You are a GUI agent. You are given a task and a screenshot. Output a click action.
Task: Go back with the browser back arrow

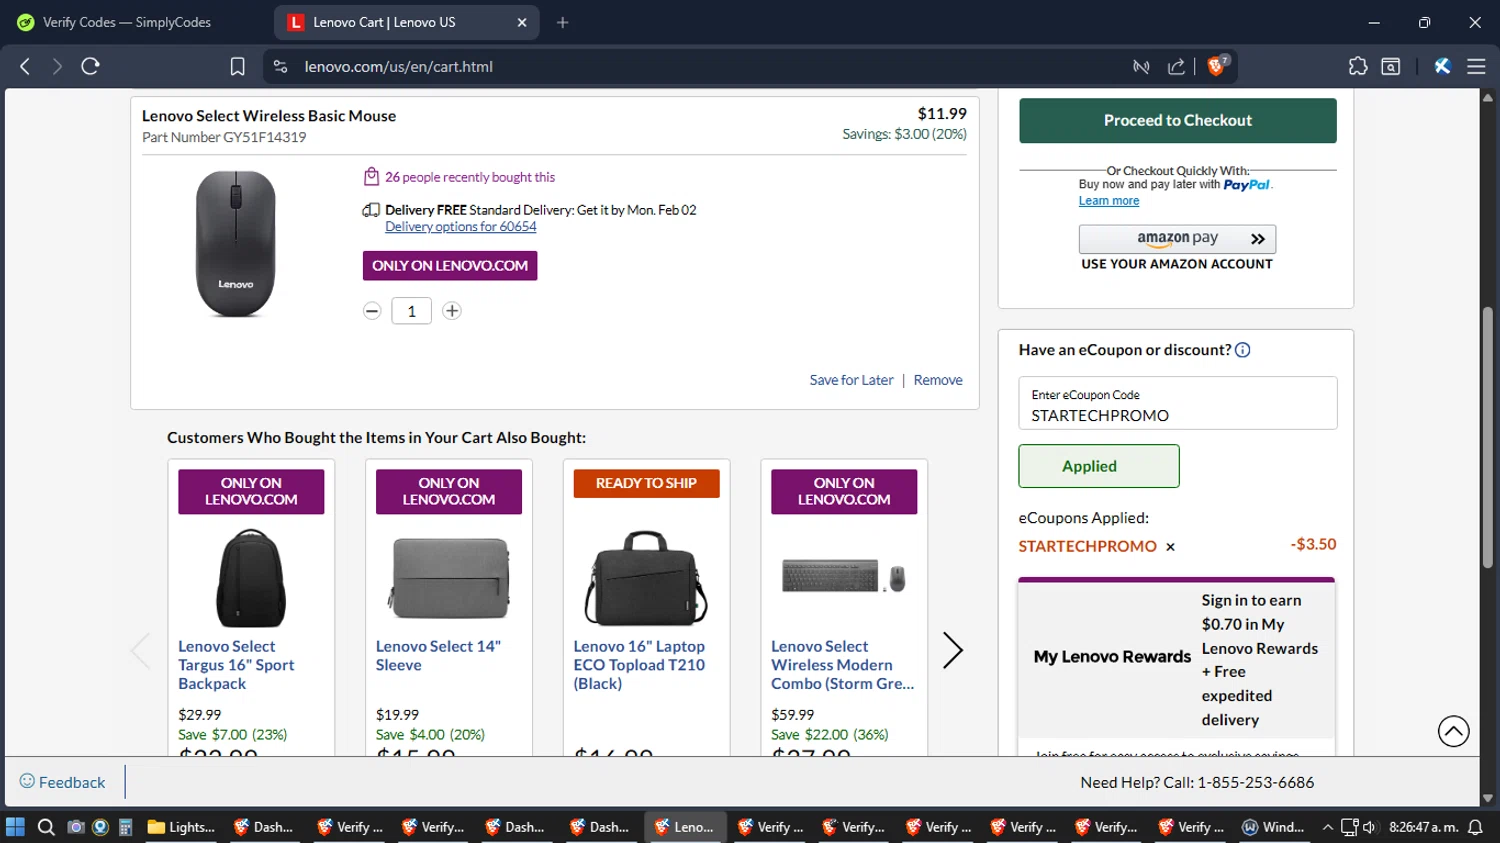click(x=25, y=66)
